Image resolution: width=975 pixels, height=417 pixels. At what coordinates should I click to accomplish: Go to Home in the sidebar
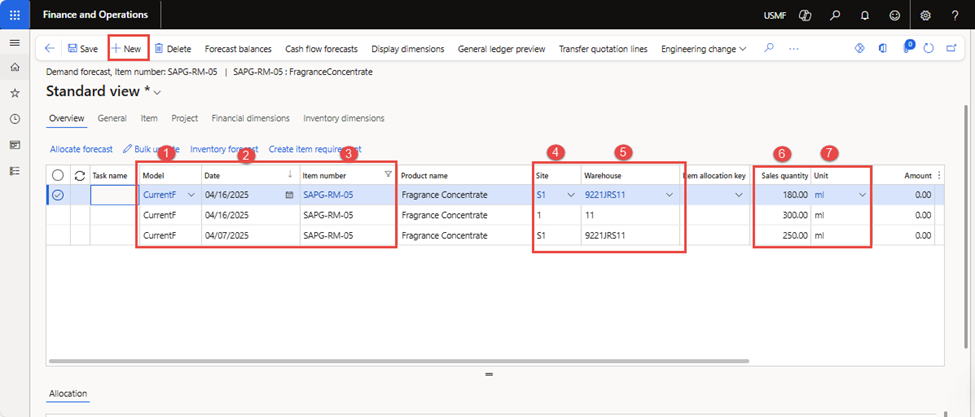(x=15, y=67)
